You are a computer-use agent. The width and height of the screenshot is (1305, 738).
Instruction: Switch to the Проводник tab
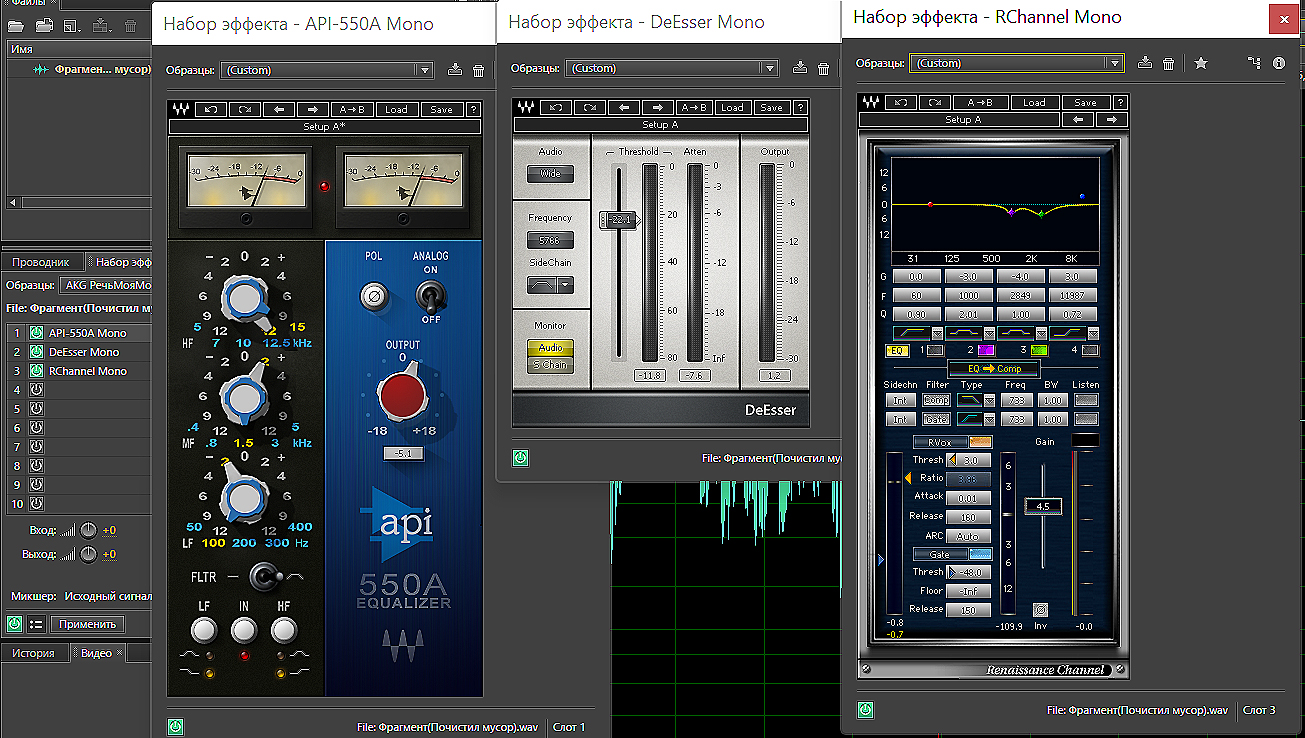pyautogui.click(x=40, y=262)
